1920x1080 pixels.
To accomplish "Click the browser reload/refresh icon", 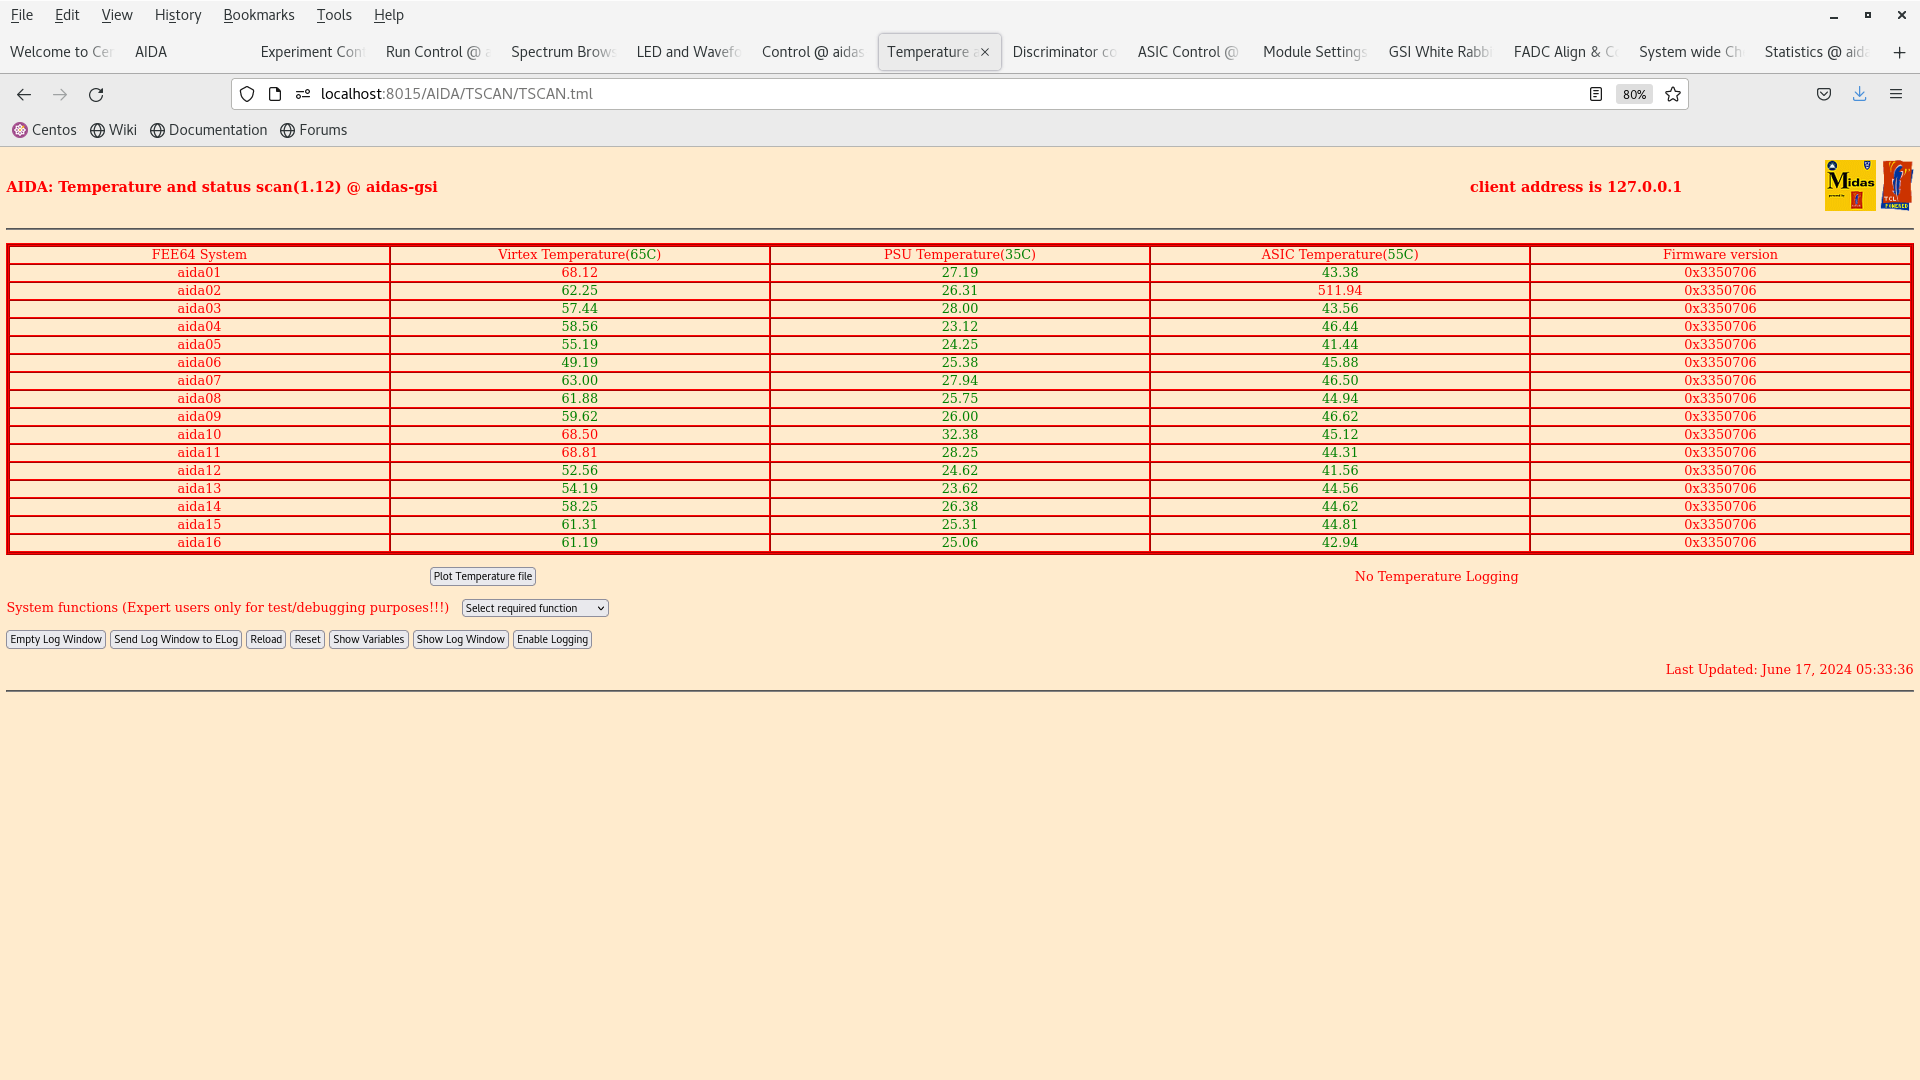I will [96, 94].
